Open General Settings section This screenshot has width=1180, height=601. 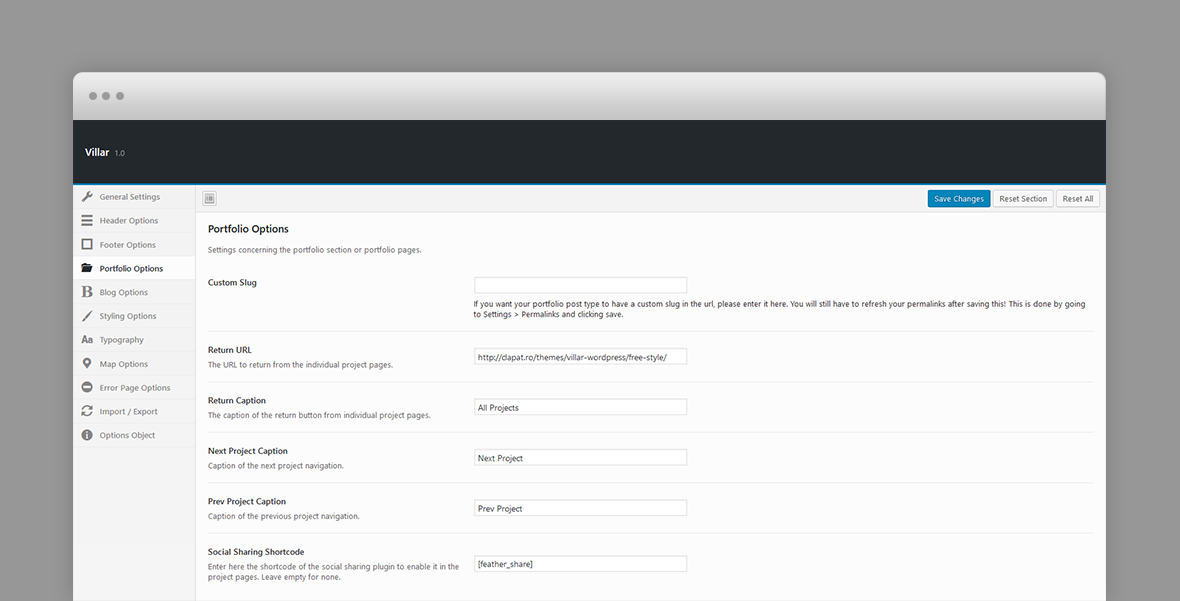tap(134, 197)
